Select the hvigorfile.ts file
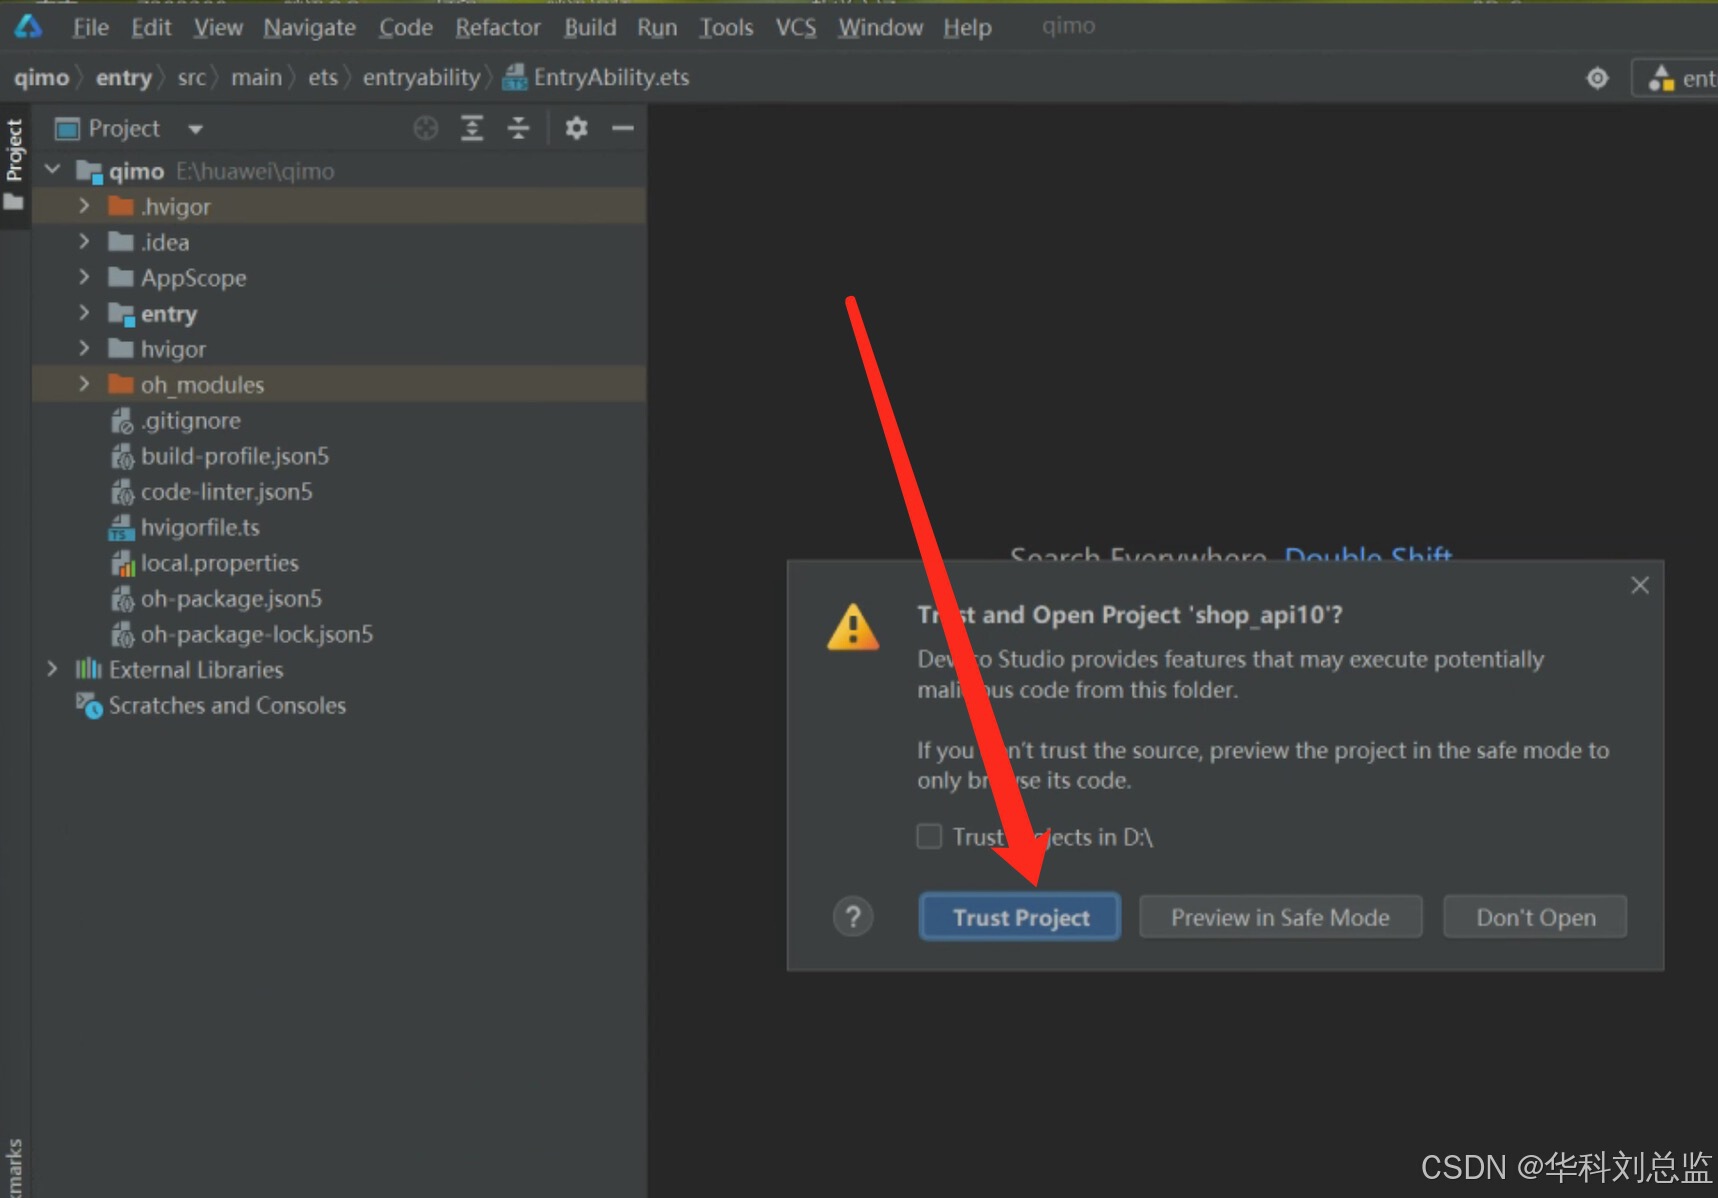Image resolution: width=1718 pixels, height=1198 pixels. click(x=200, y=527)
